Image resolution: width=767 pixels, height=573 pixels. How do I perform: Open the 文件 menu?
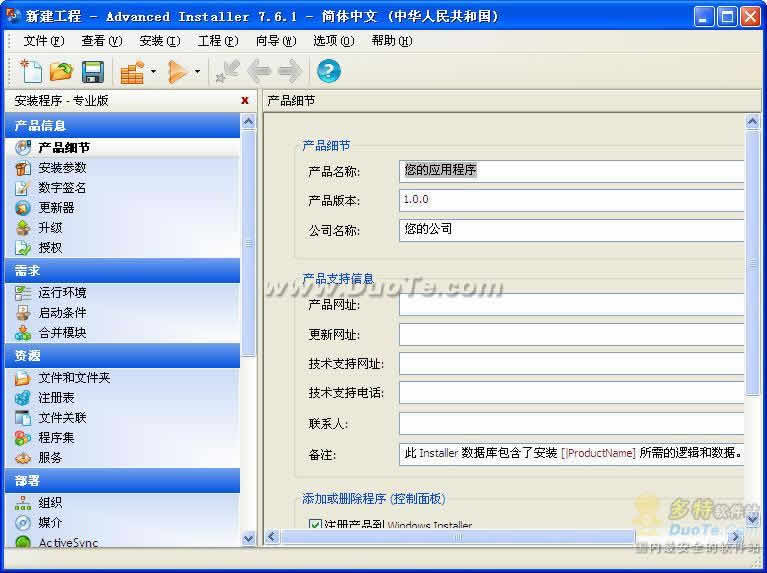[x=44, y=41]
